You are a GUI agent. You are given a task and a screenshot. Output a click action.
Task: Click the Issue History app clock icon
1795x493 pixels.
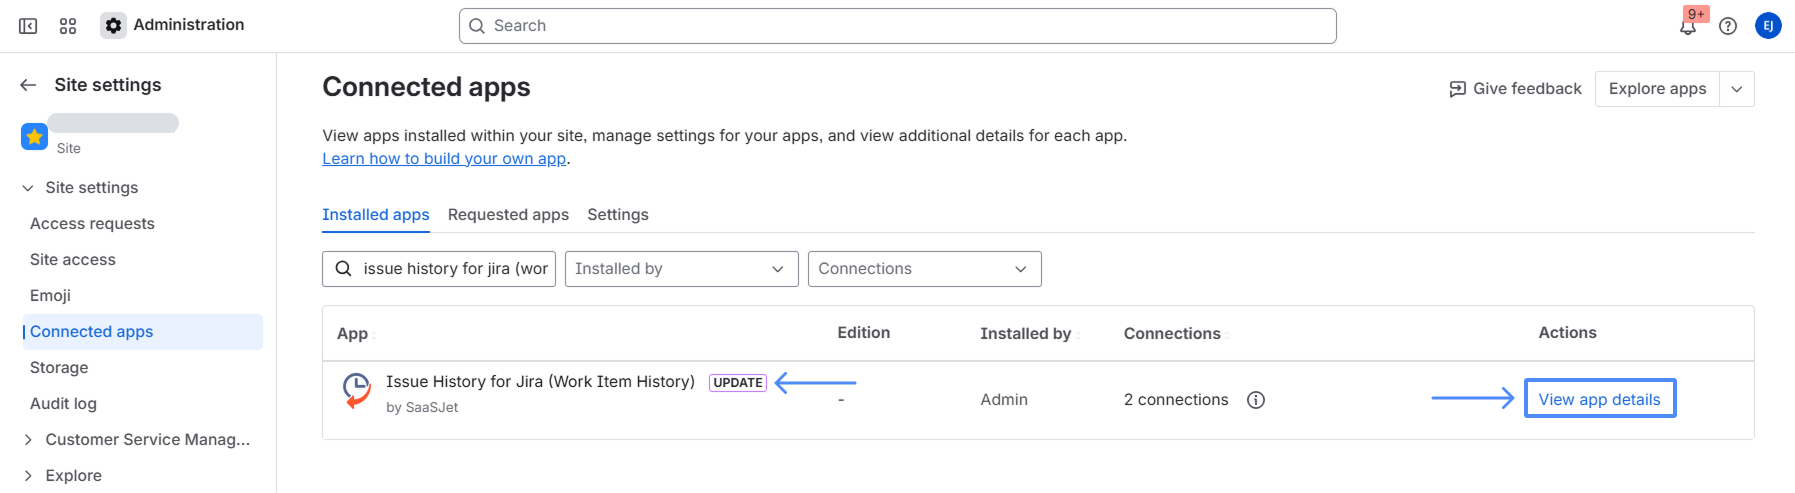357,390
